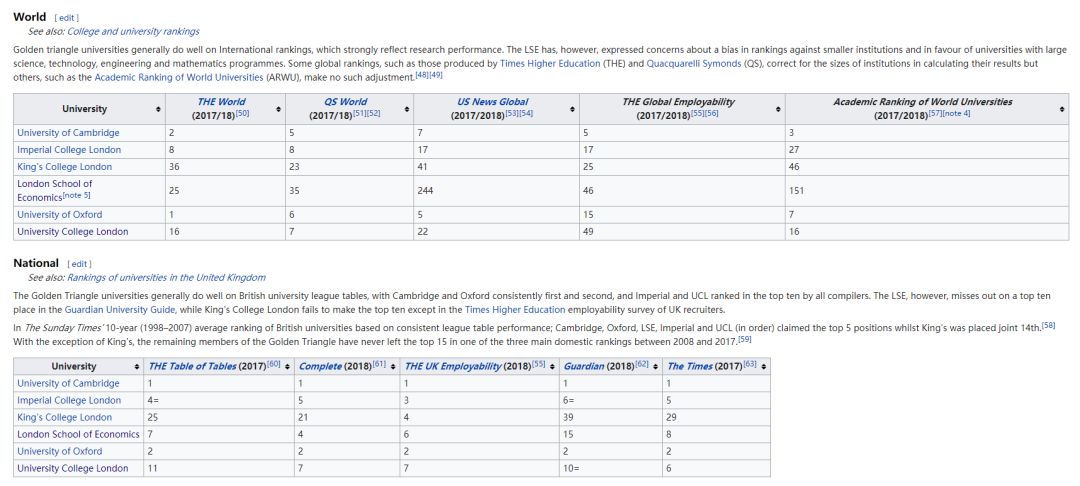Edit the World section

pyautogui.click(x=65, y=18)
